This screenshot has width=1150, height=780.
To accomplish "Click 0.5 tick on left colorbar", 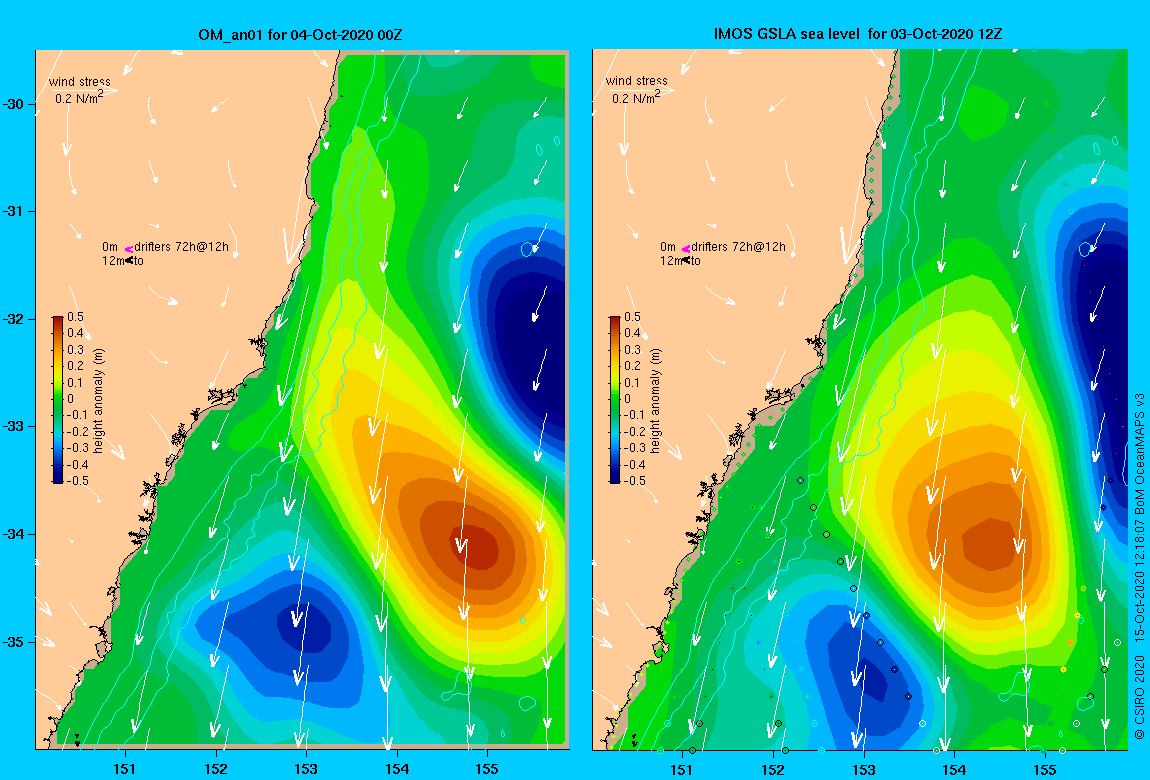I will point(76,317).
